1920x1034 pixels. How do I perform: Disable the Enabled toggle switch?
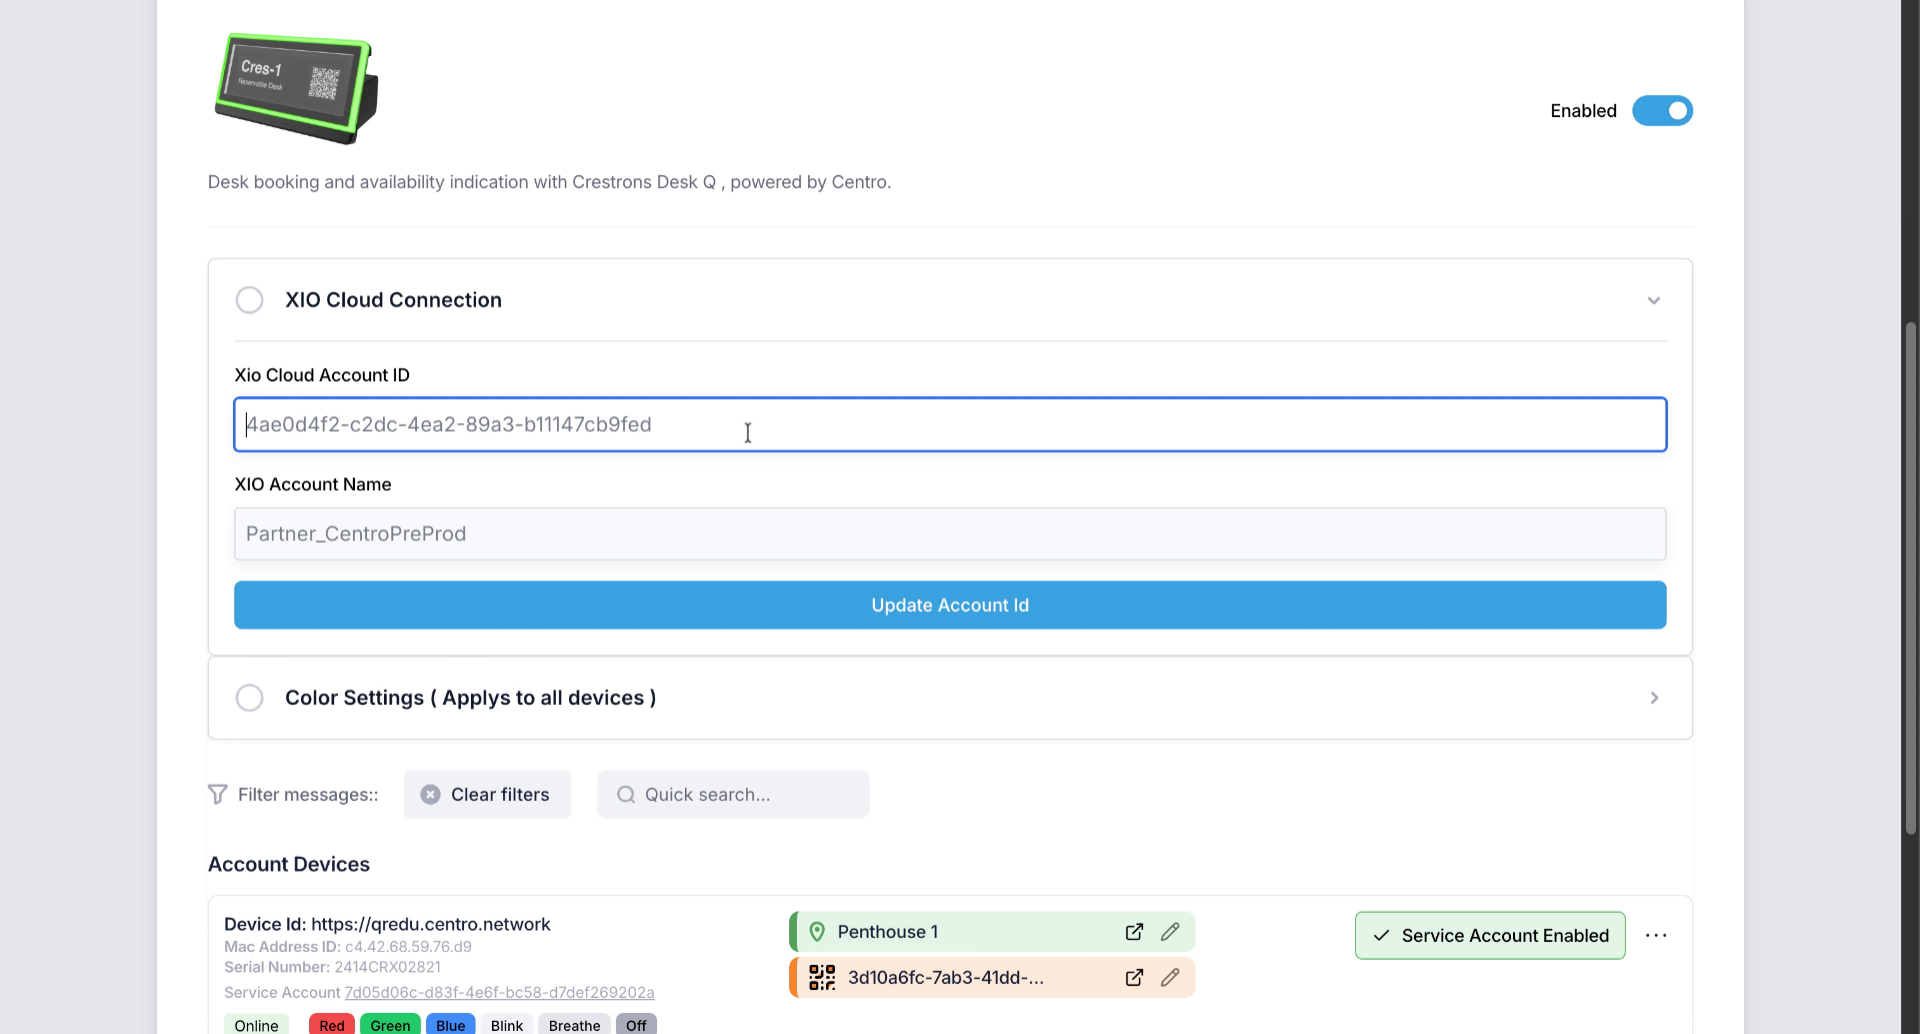click(1662, 111)
